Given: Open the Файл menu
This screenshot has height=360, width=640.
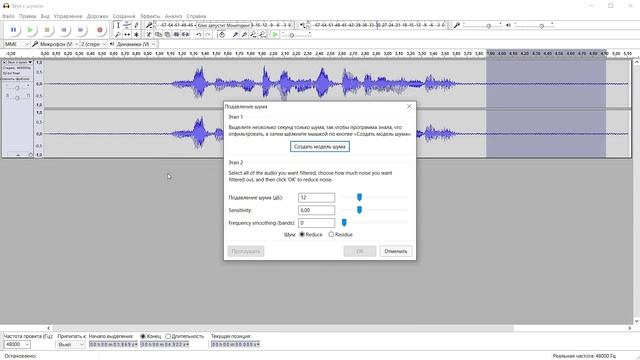Looking at the screenshot, I should [8, 16].
